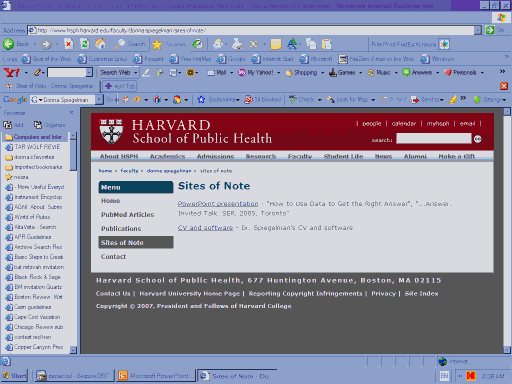Open the History icon in the toolbar
The height and width of the screenshot is (384, 512).
198,44
